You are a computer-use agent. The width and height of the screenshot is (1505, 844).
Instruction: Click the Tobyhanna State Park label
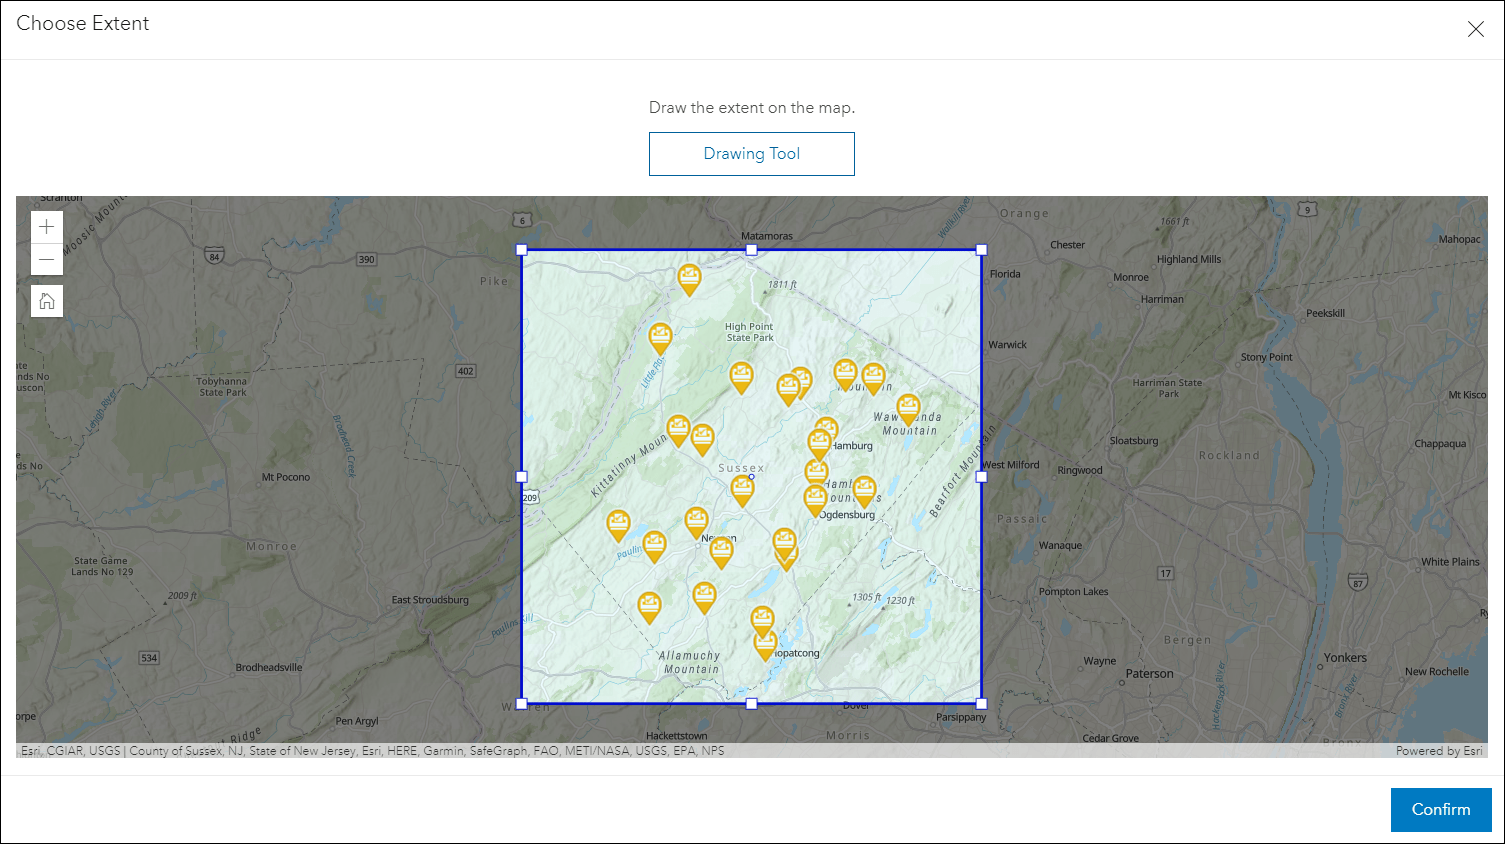tap(222, 387)
